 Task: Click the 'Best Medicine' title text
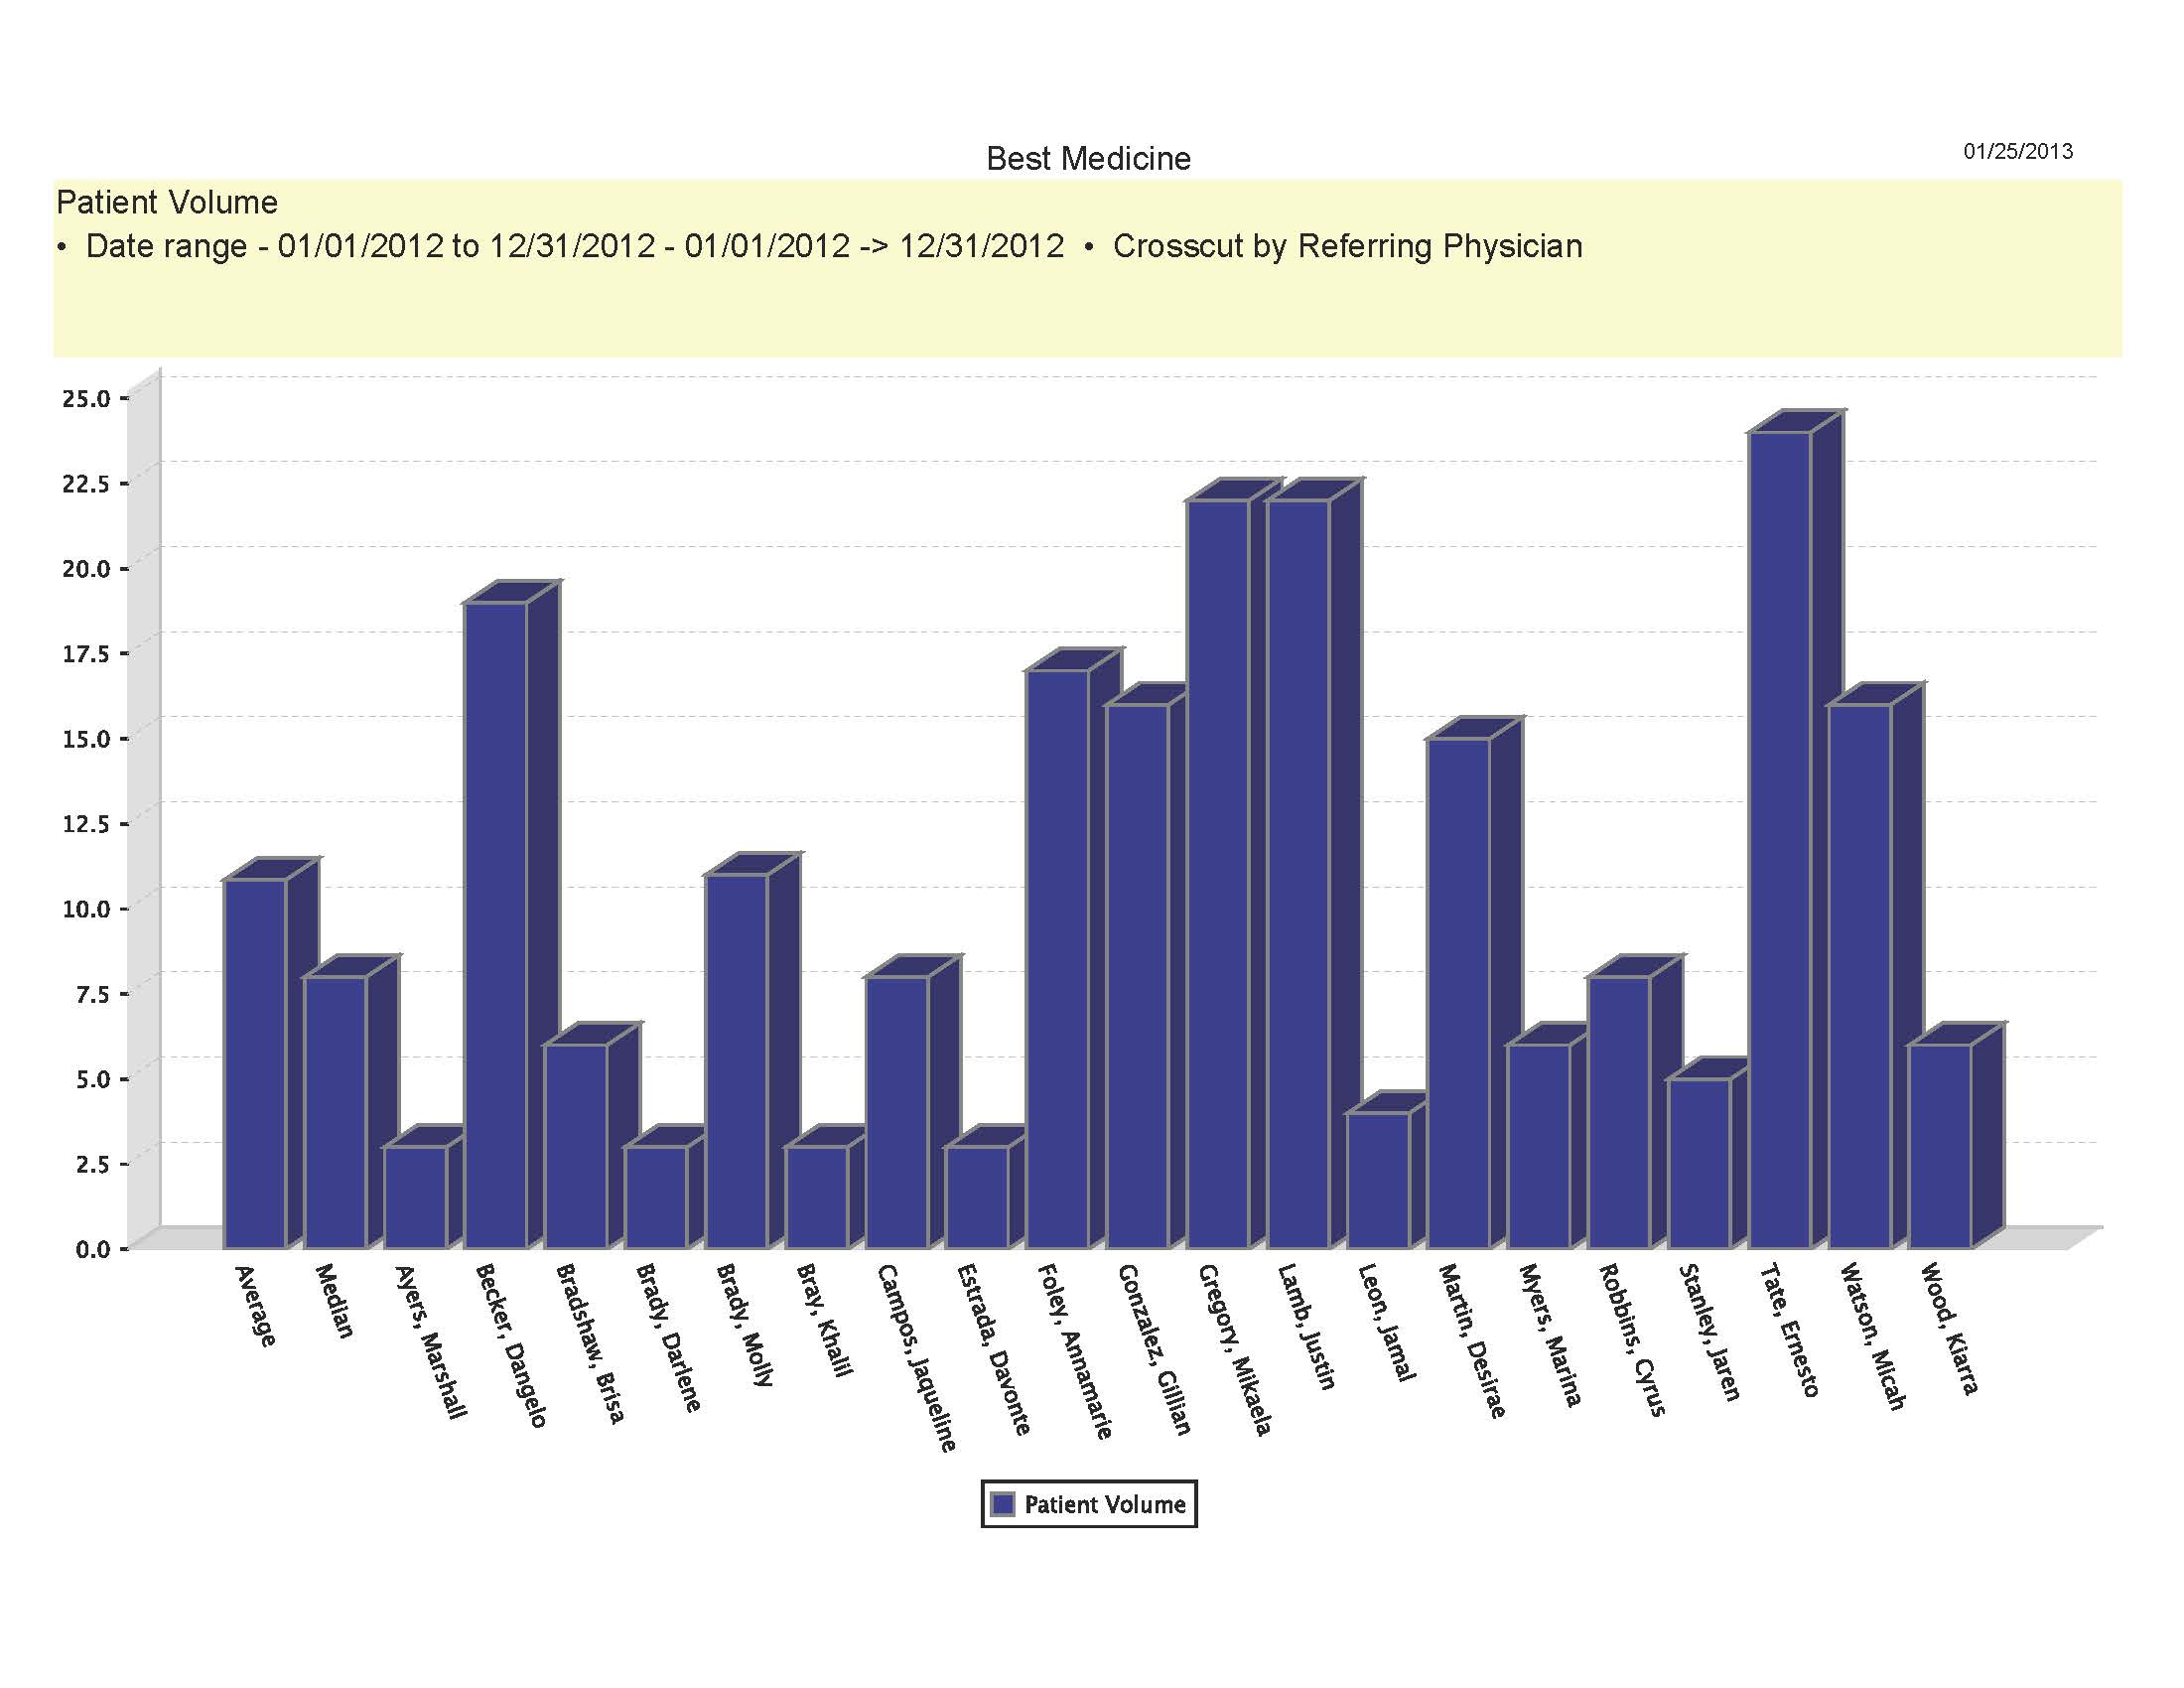tap(1088, 159)
